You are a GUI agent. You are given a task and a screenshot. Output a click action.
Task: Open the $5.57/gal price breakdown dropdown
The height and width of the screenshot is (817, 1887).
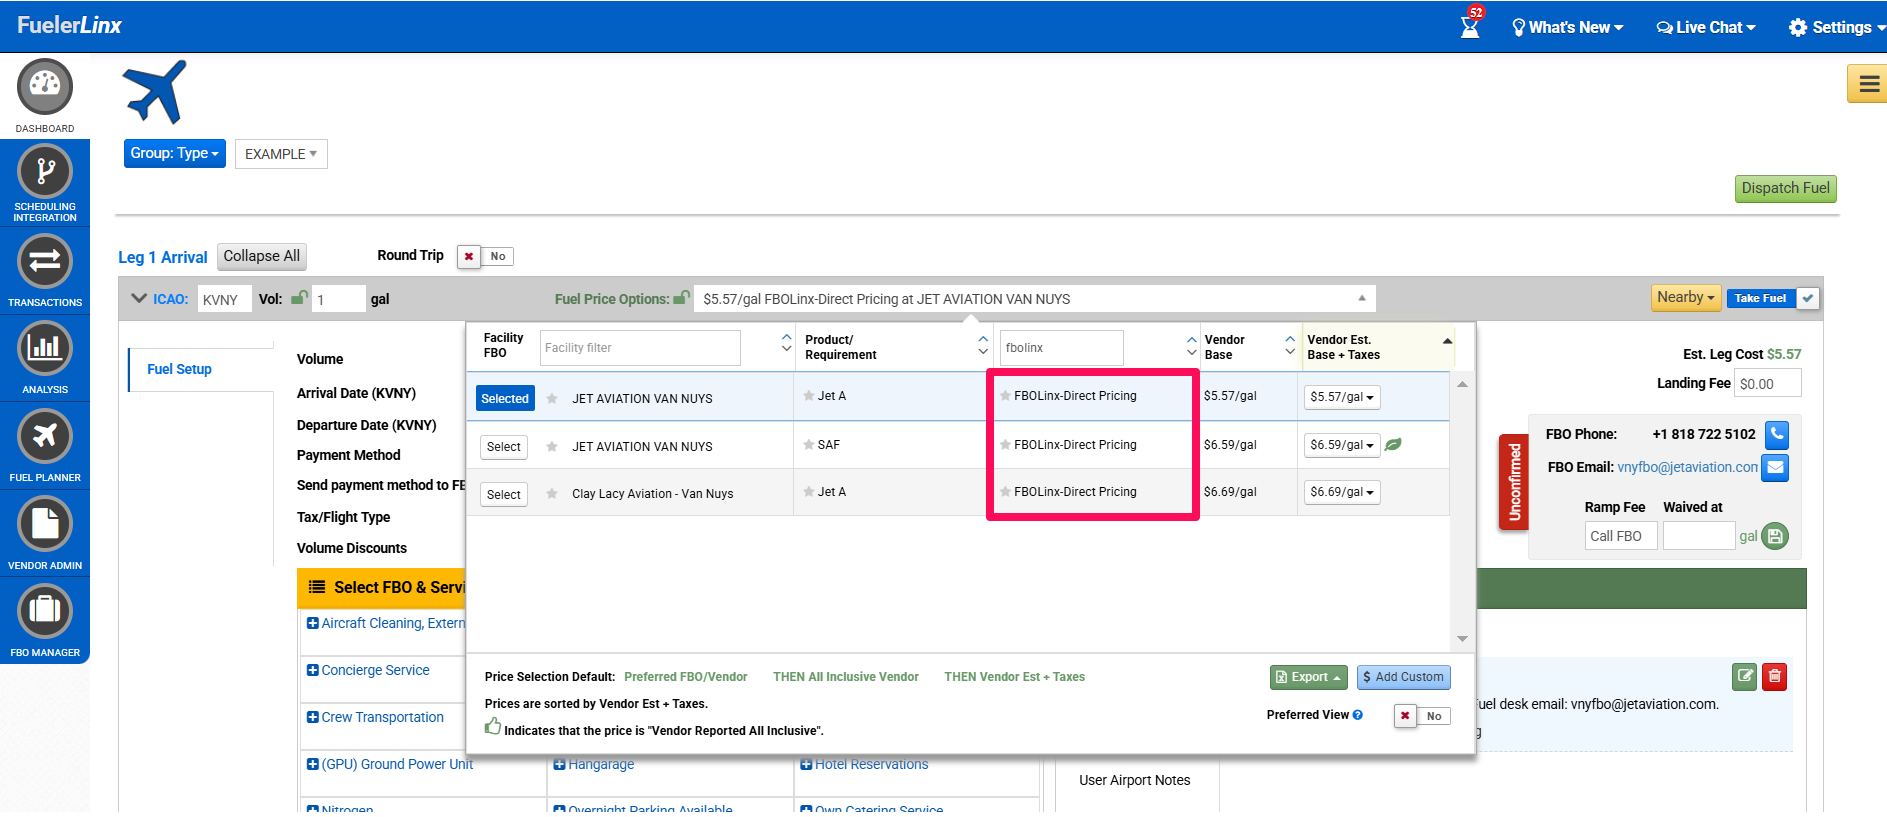1342,397
